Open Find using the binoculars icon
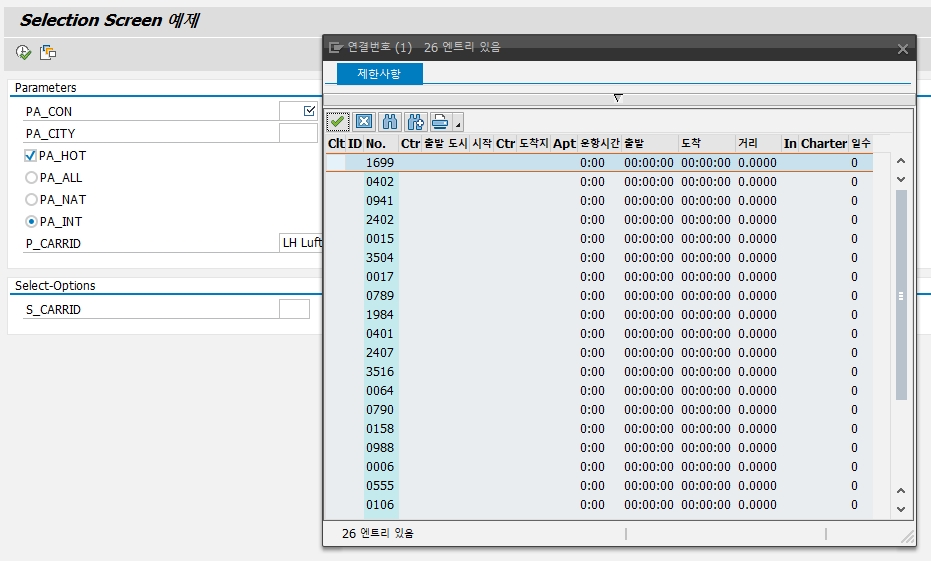This screenshot has height=561, width=931. coord(390,122)
